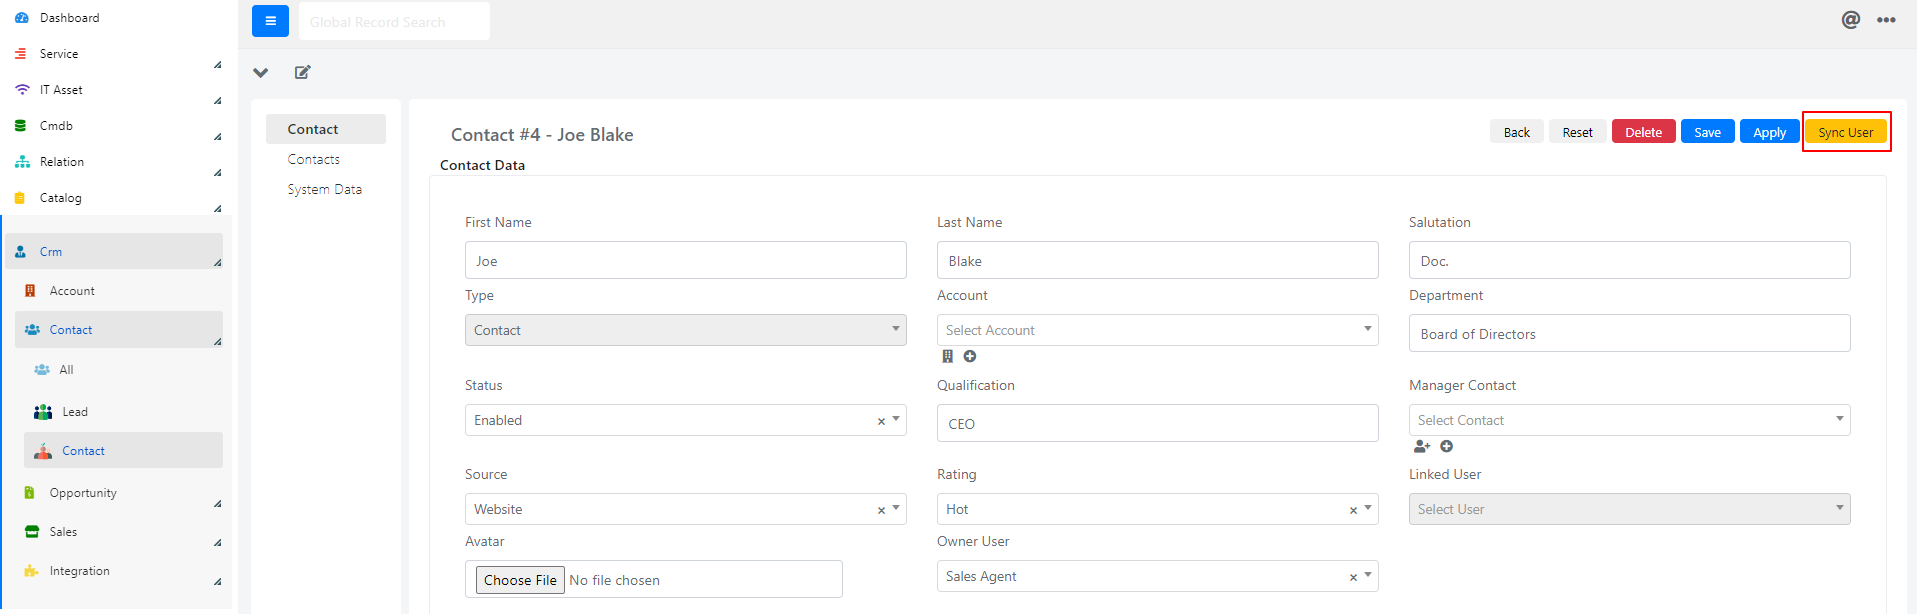1917x614 pixels.
Task: Collapse header with chevron down icon
Action: click(261, 72)
